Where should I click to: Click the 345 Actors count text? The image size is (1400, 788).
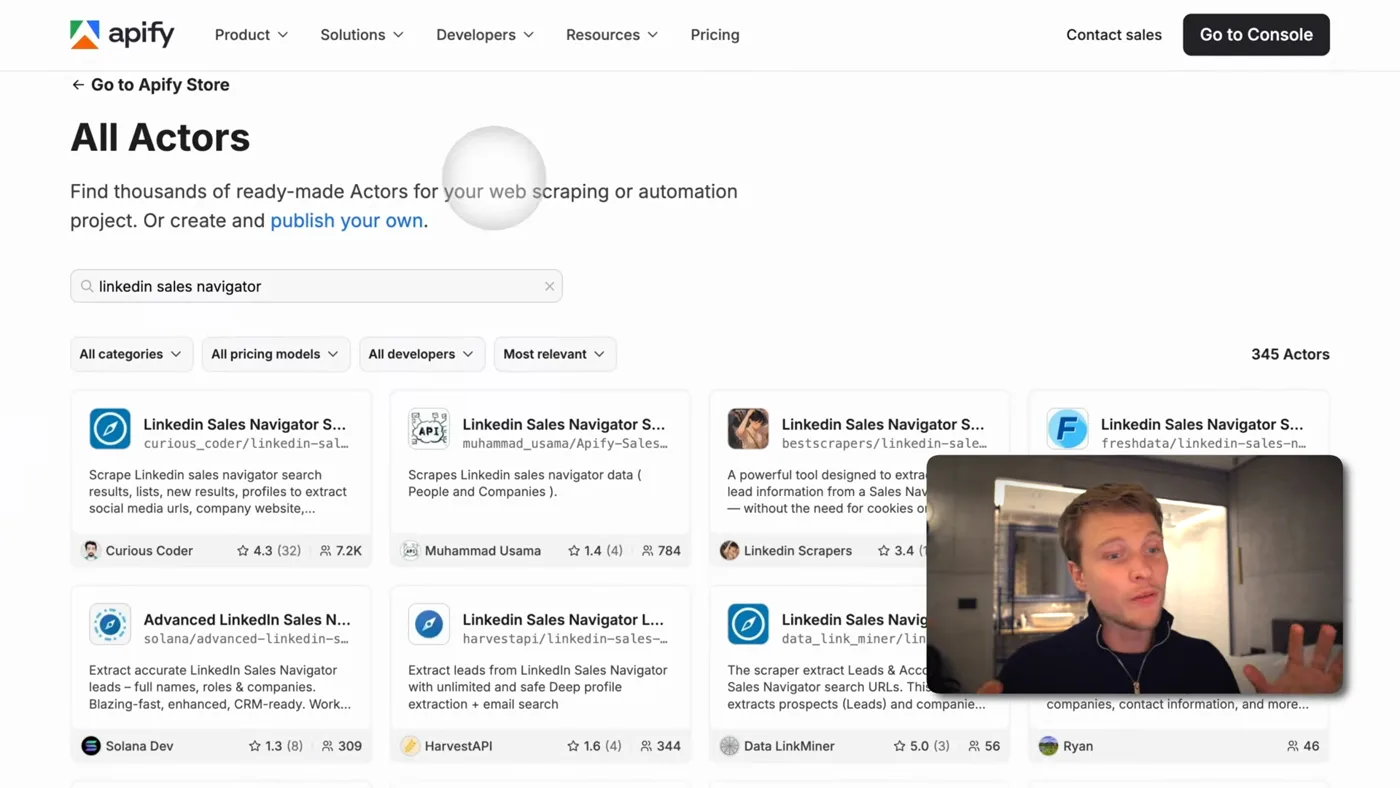click(x=1290, y=354)
